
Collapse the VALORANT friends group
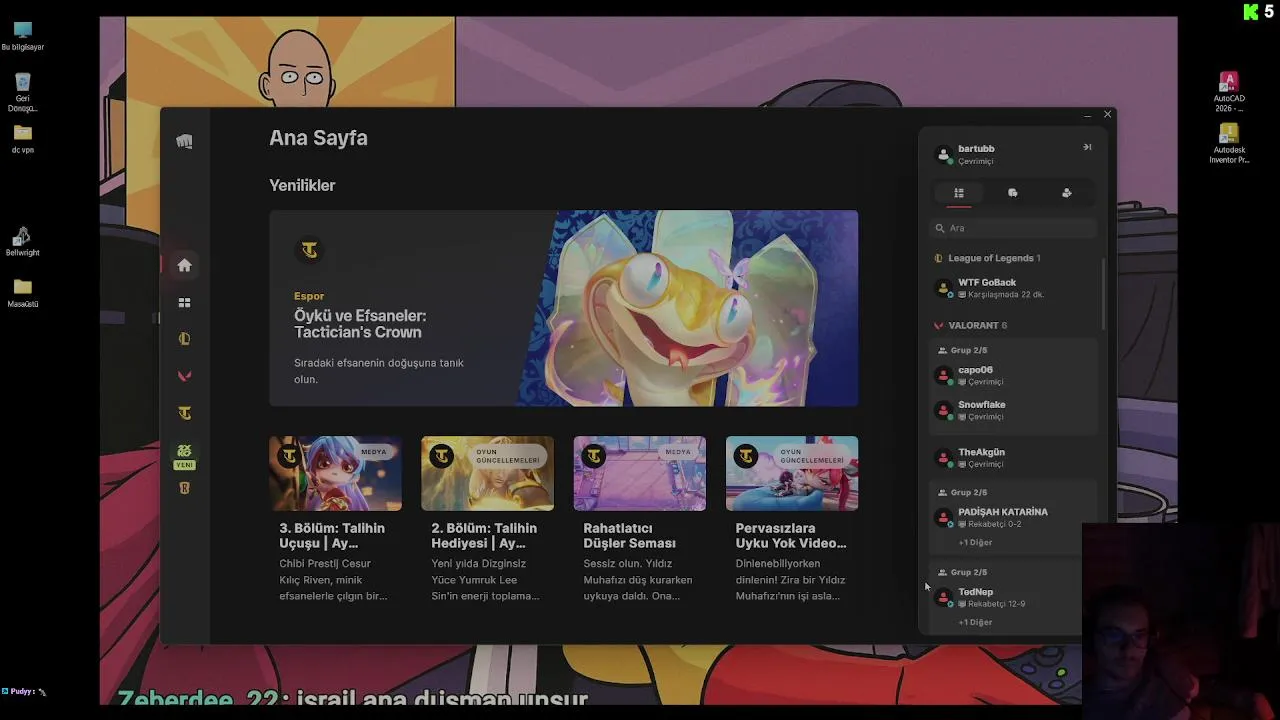(x=971, y=325)
